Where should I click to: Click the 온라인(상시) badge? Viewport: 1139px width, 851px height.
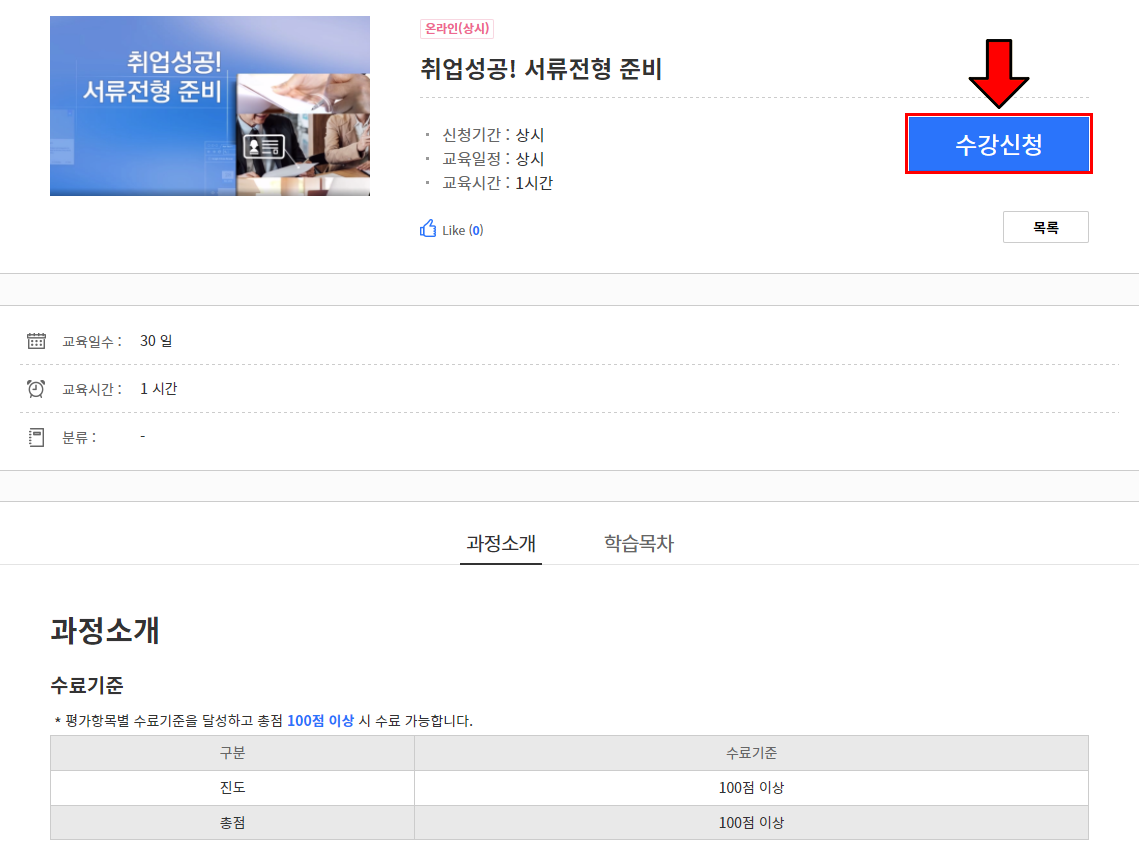(457, 28)
